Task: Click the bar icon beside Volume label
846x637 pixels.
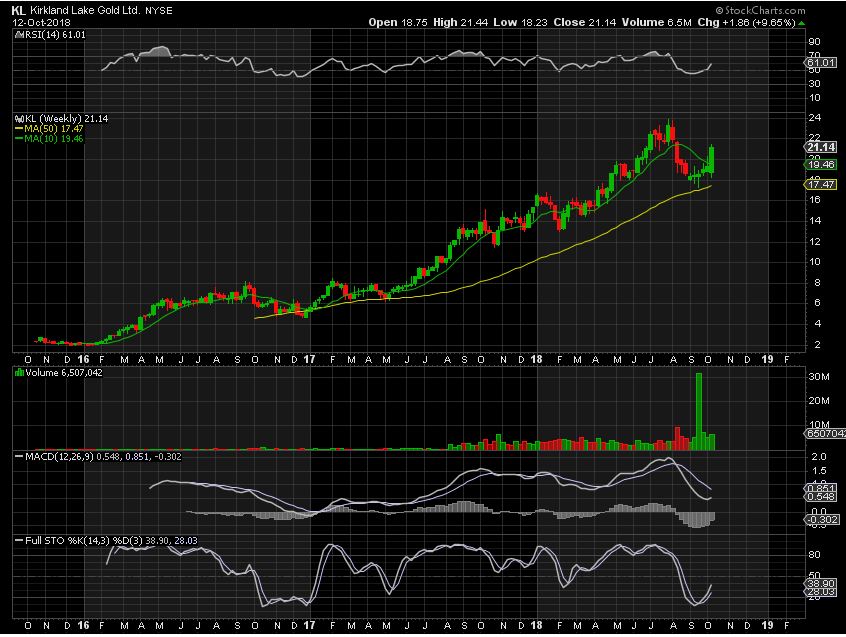Action: [x=19, y=373]
